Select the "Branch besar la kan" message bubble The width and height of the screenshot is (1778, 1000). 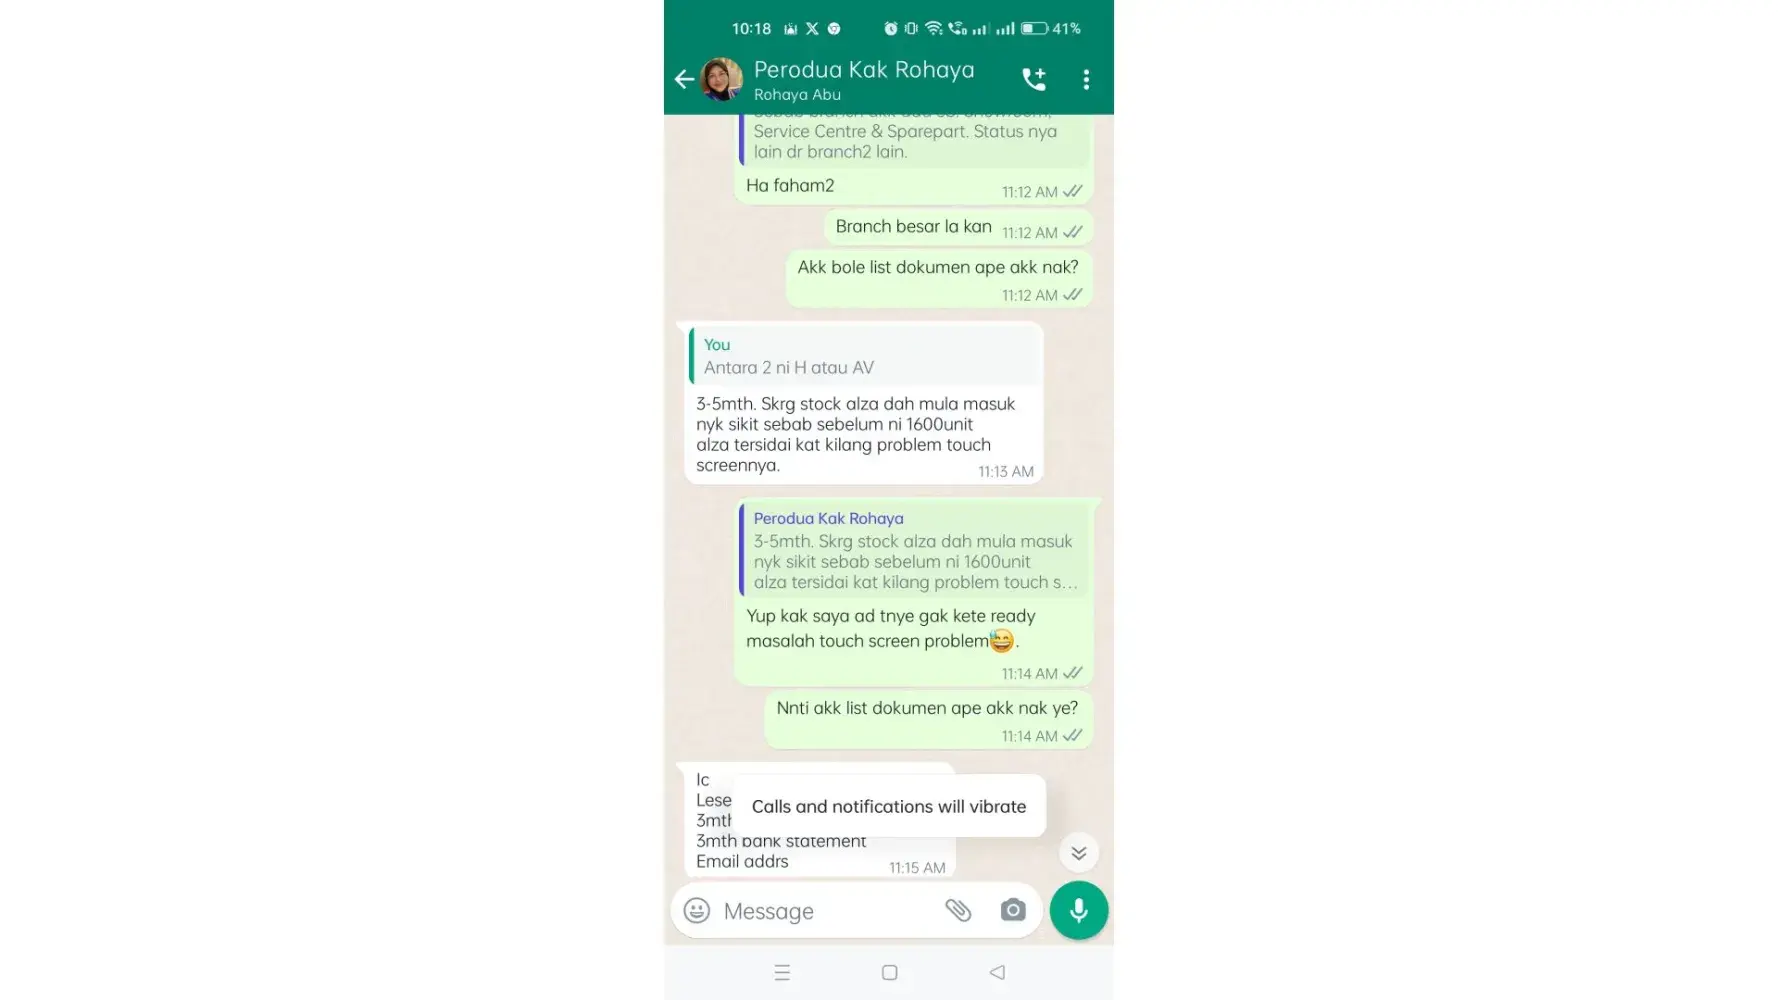click(x=958, y=227)
